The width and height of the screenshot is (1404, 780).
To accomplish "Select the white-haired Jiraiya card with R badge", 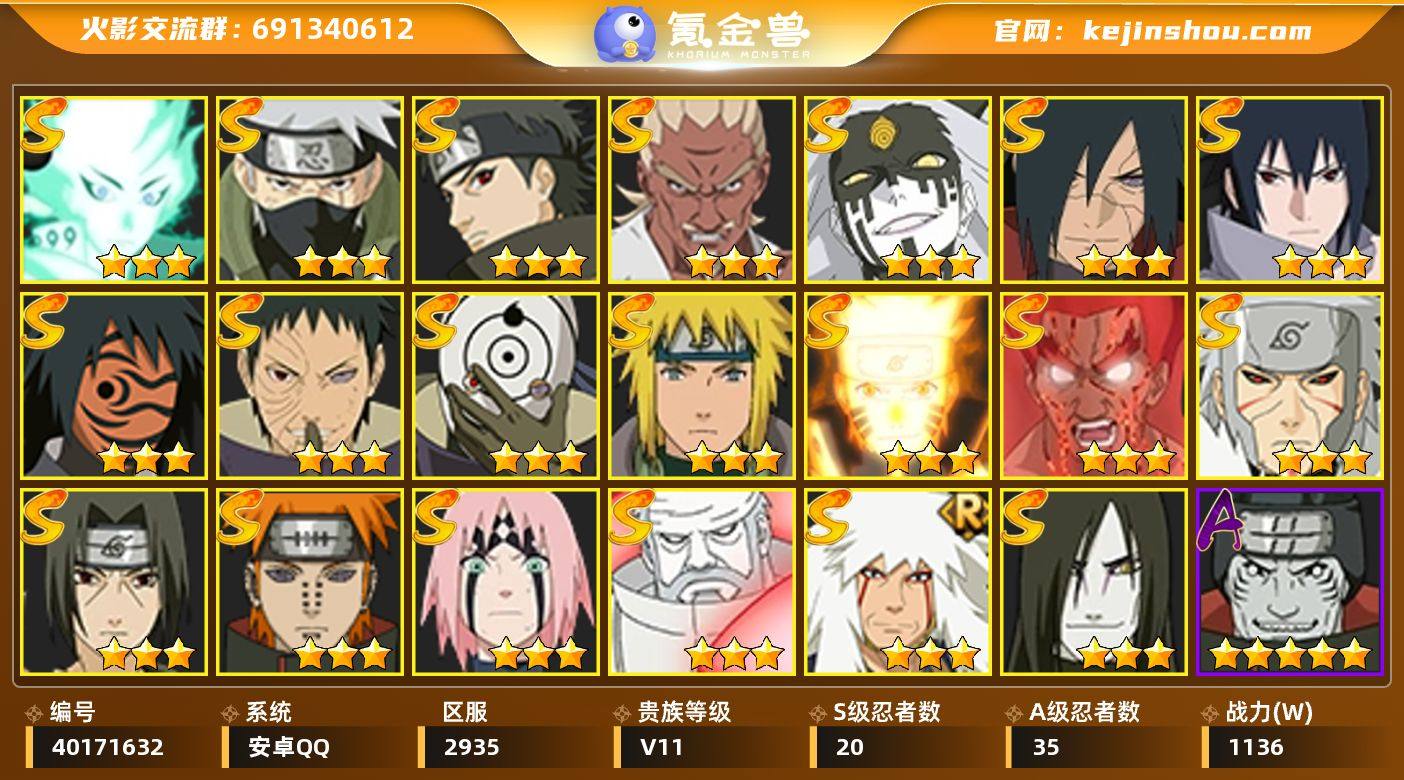I will [x=898, y=581].
